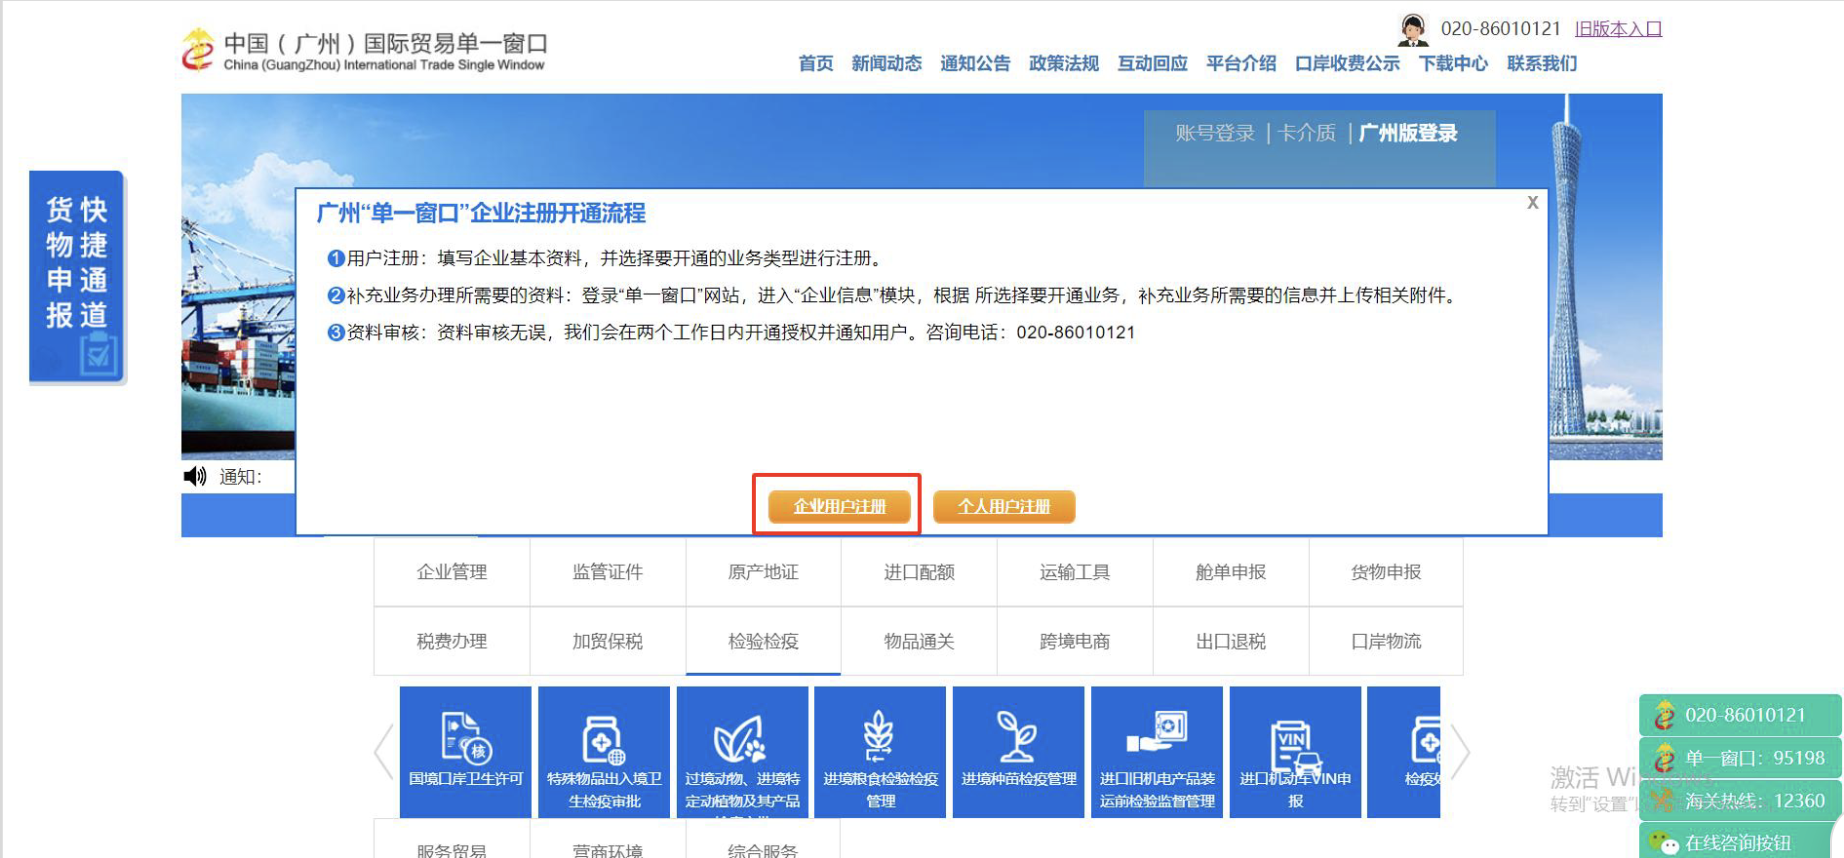Open the 过境动物、进境特定动植物 tile

(742, 752)
